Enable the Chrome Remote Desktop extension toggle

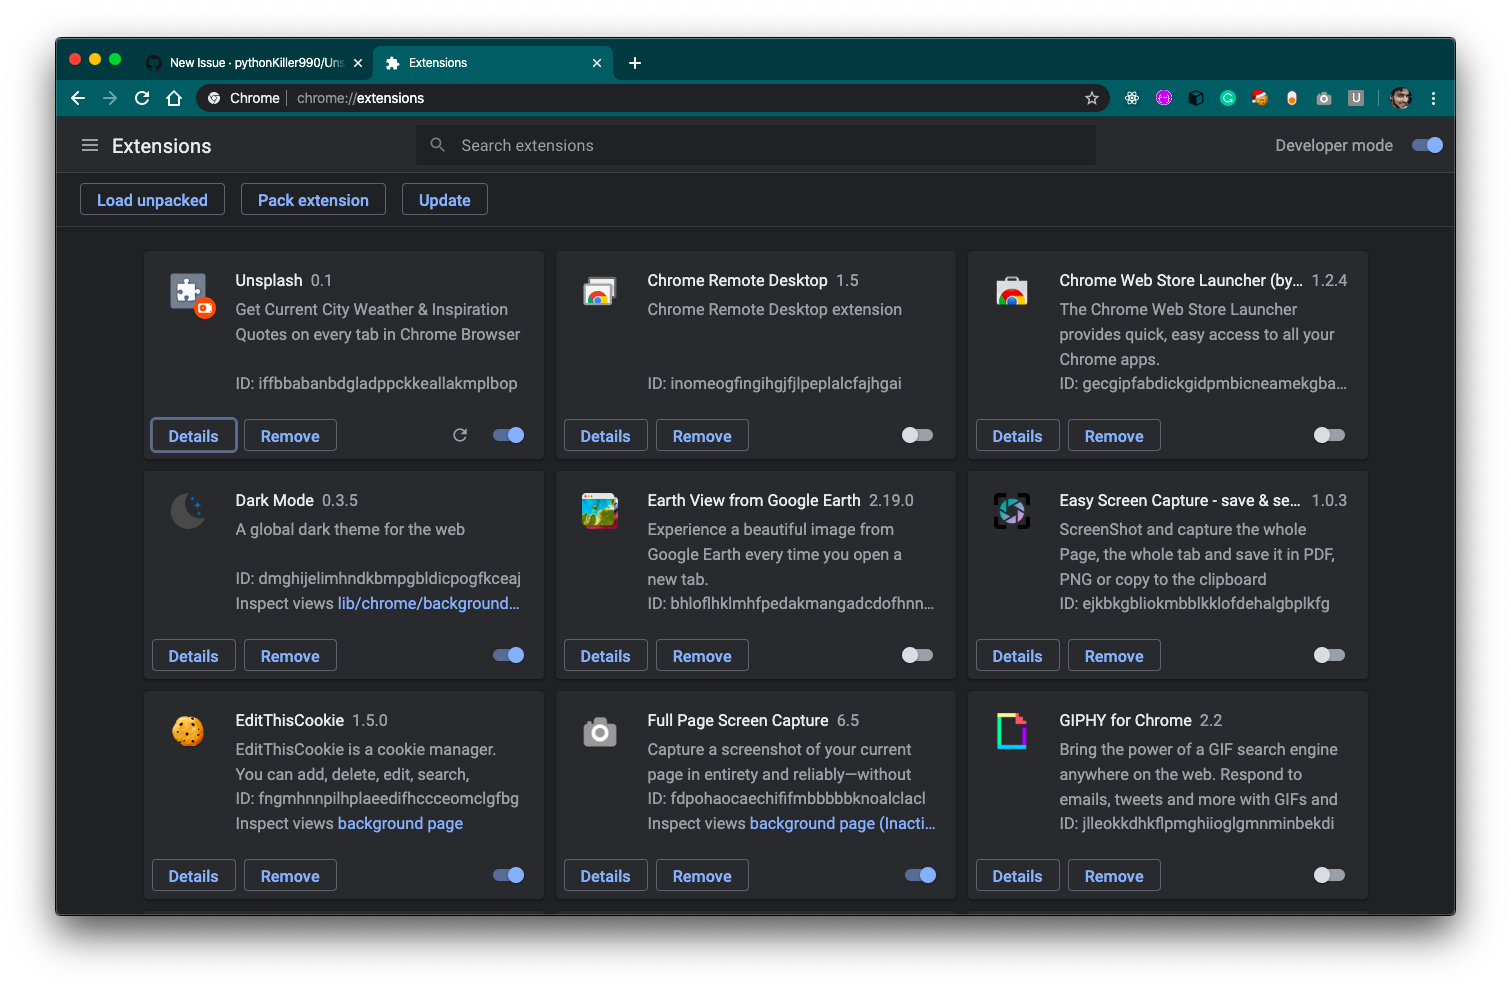click(916, 435)
